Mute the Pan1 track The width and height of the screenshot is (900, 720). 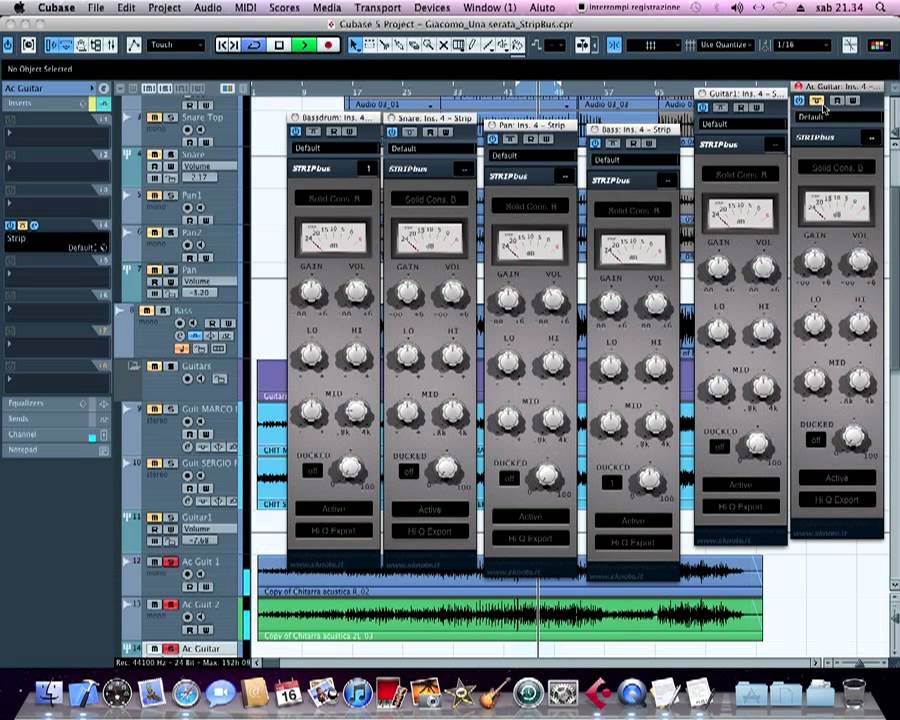[x=154, y=195]
